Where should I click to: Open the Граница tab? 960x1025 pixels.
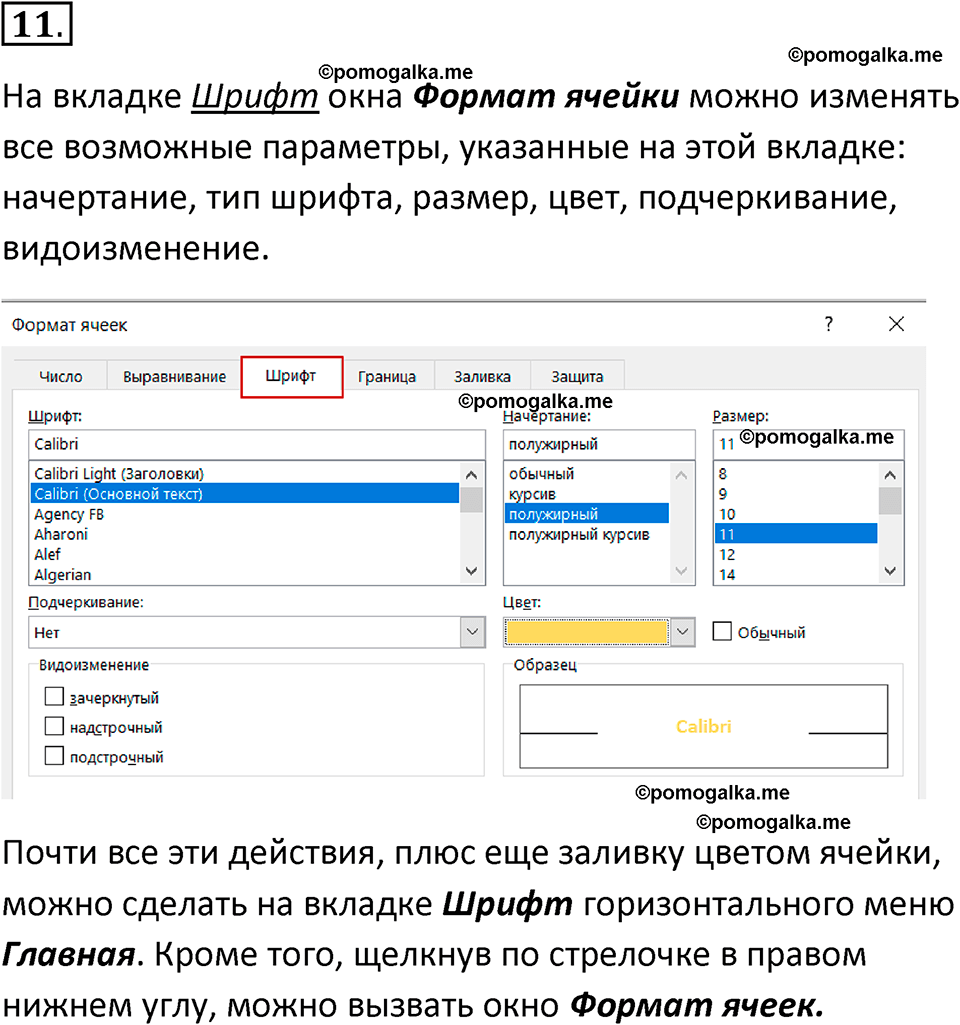[387, 377]
